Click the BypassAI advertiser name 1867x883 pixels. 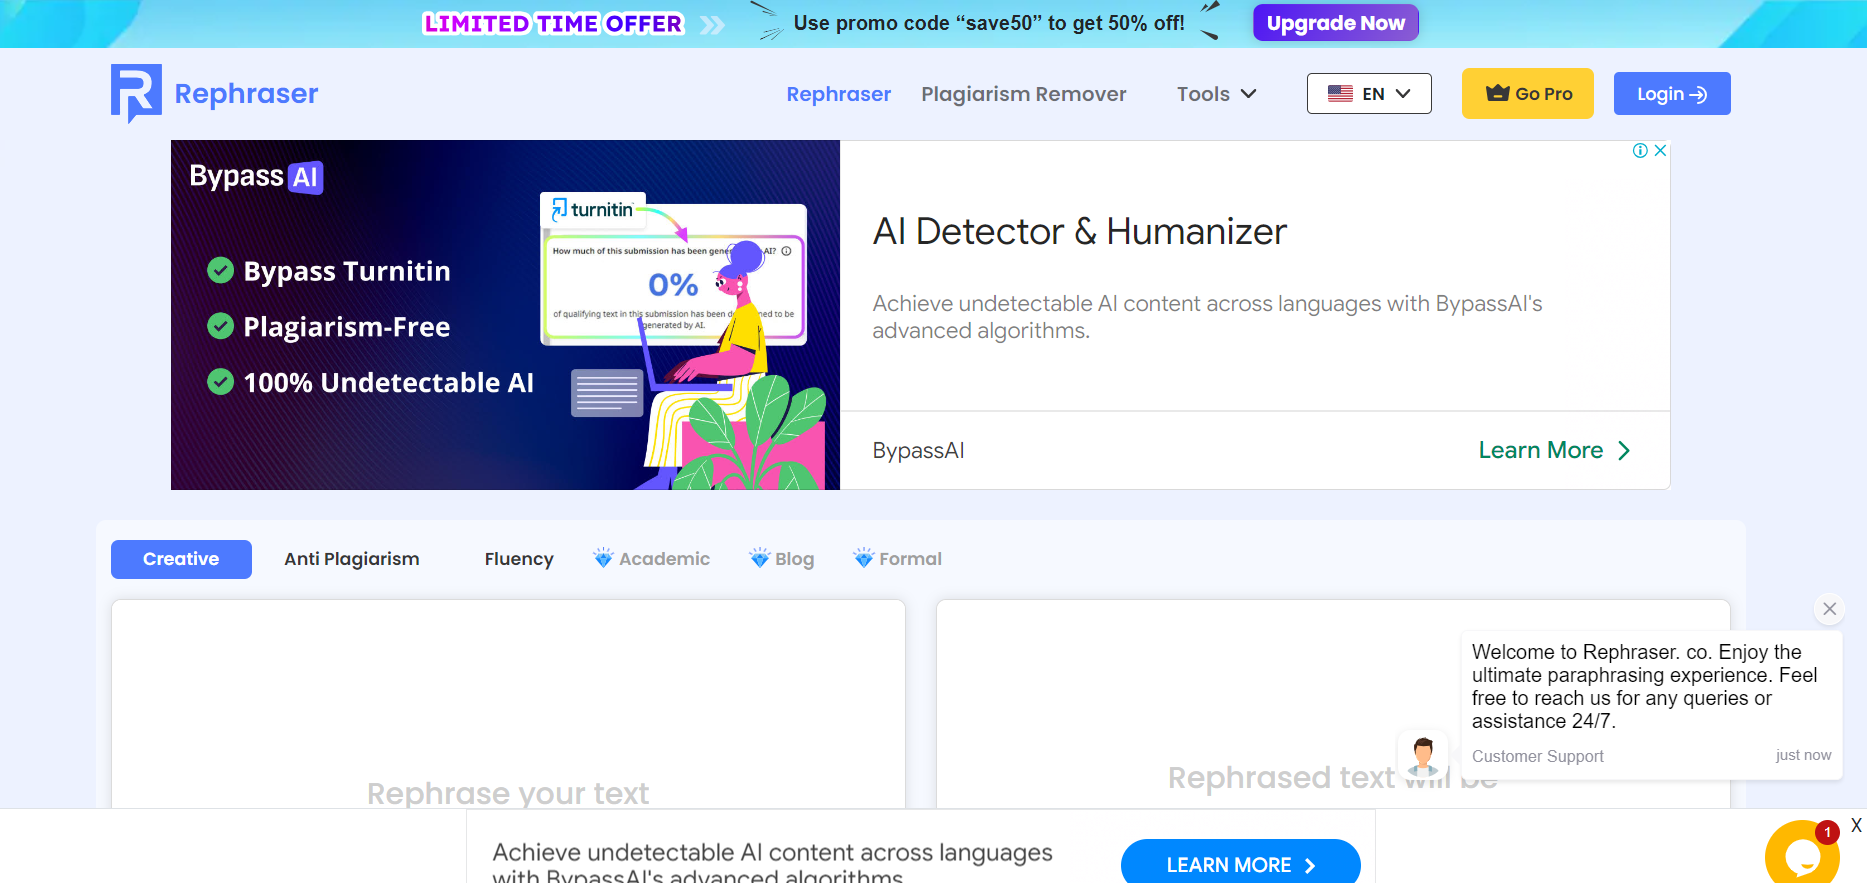(918, 451)
